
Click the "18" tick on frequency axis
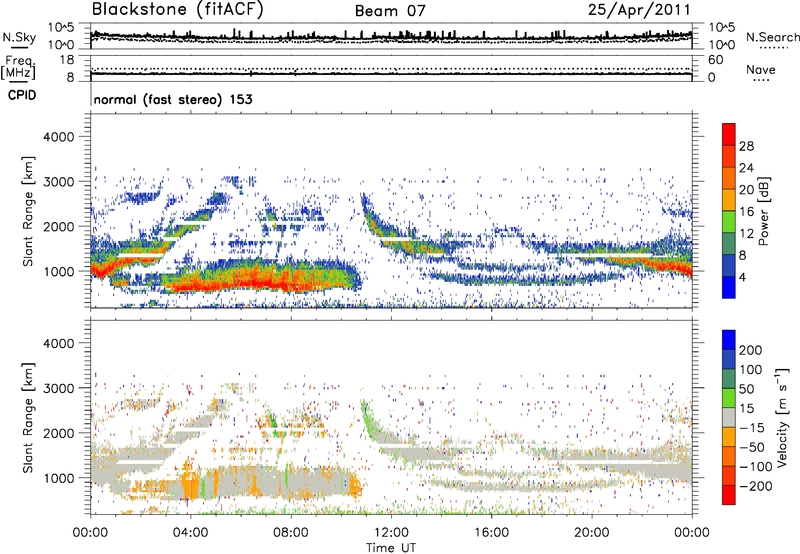click(67, 60)
